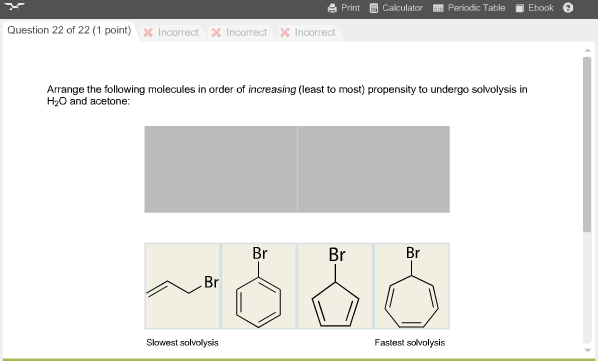Screen dimensions: 598x361
Task: Click the red X on second Incorrect tab
Action: (216, 33)
